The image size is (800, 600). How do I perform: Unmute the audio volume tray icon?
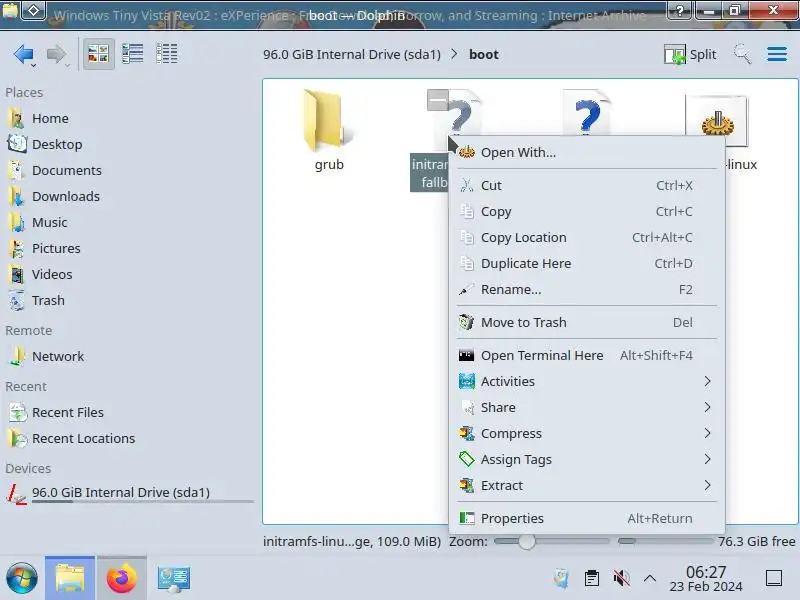point(621,579)
